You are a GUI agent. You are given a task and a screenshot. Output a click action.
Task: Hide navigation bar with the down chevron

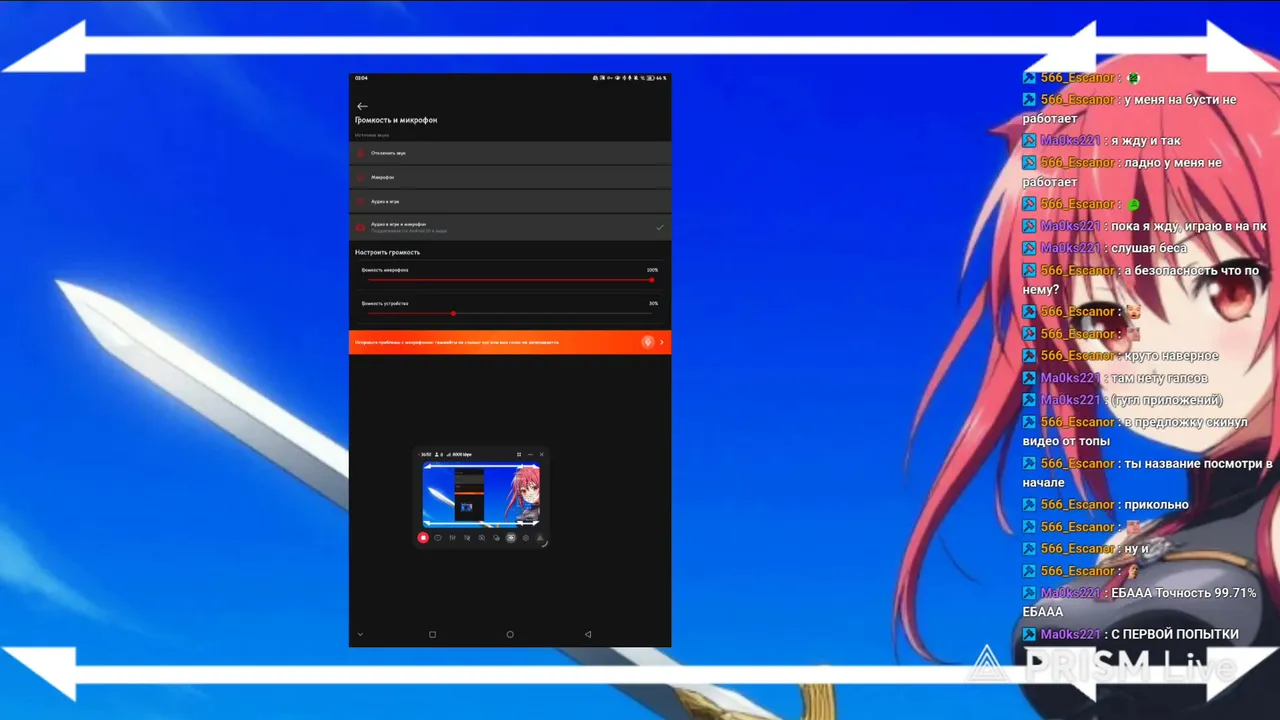tap(360, 634)
